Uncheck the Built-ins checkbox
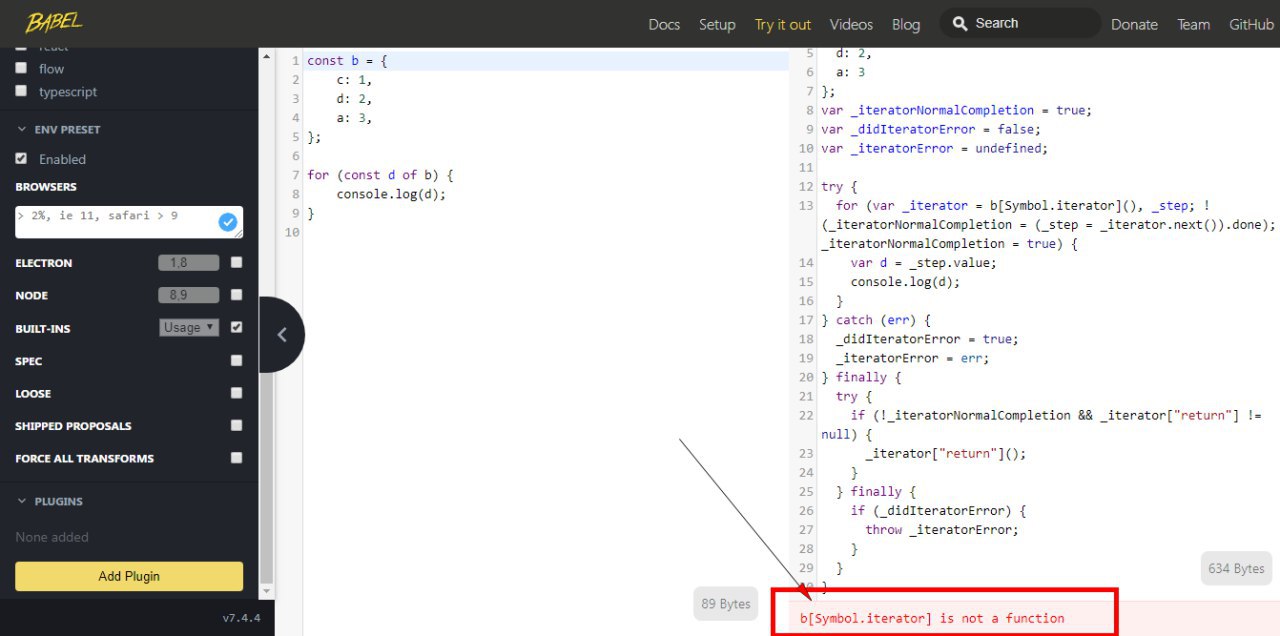This screenshot has width=1280, height=636. point(236,327)
